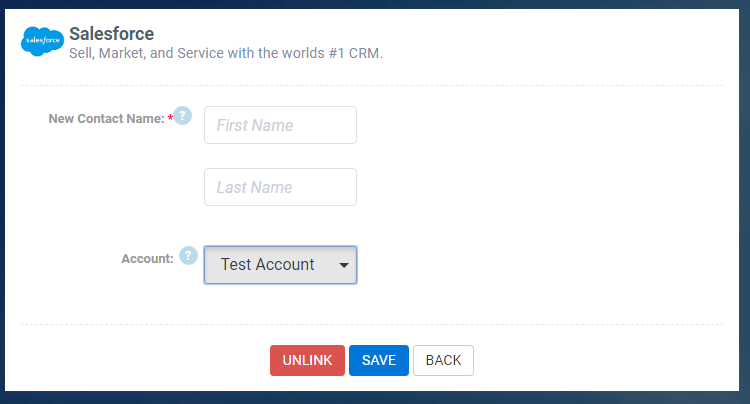Click the dashed divider above the buttons
This screenshot has height=404, width=750.
click(x=372, y=324)
